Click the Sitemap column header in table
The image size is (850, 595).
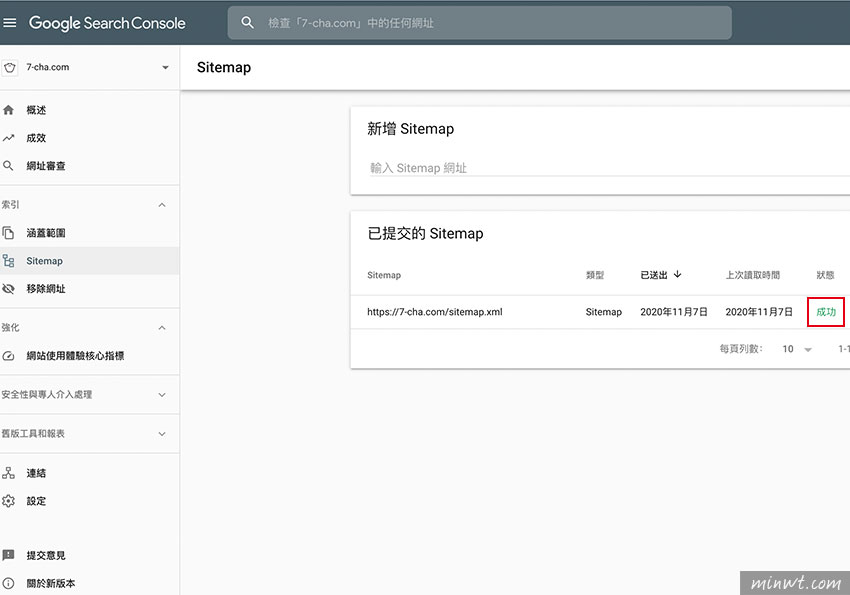(384, 275)
